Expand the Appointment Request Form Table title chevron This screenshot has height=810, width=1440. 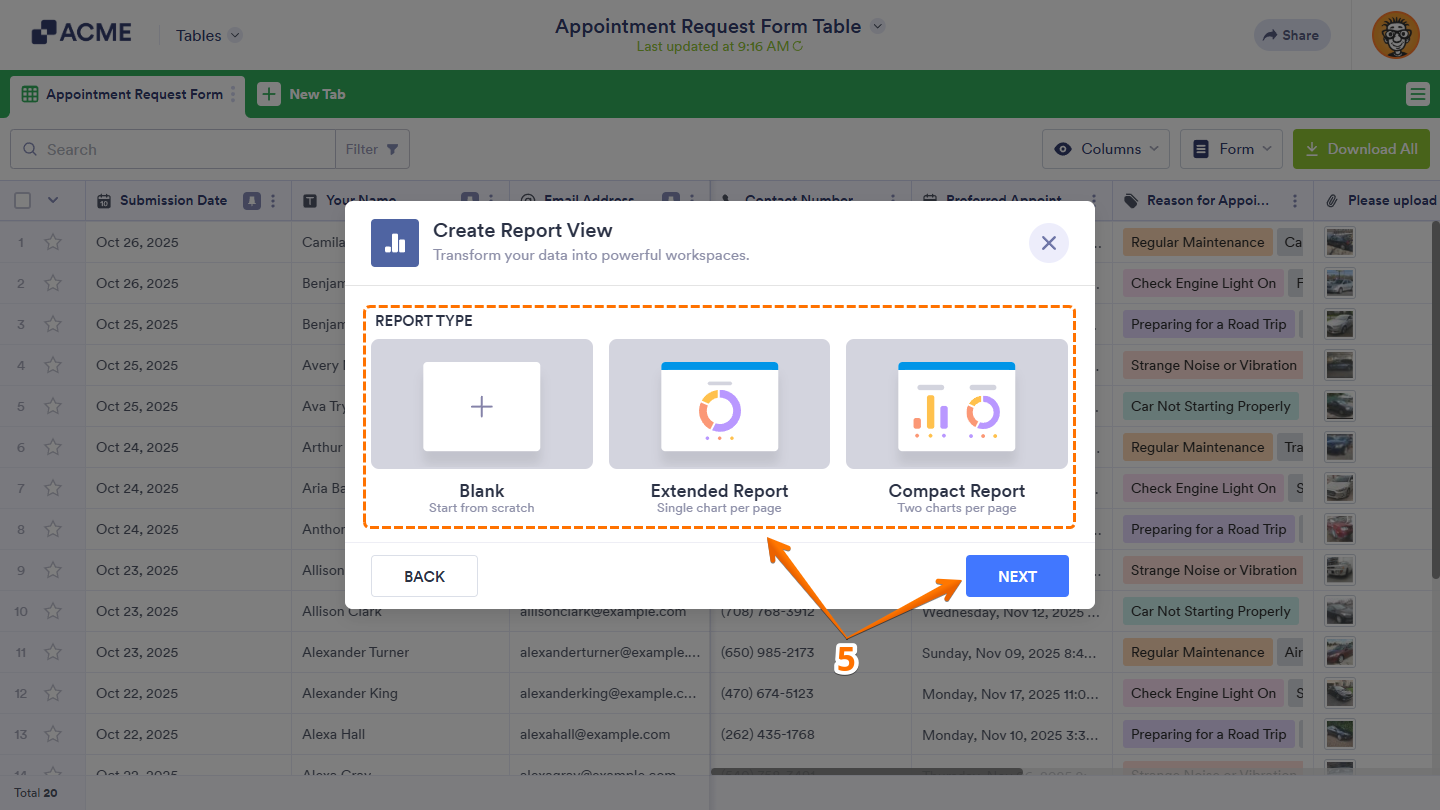tap(878, 27)
